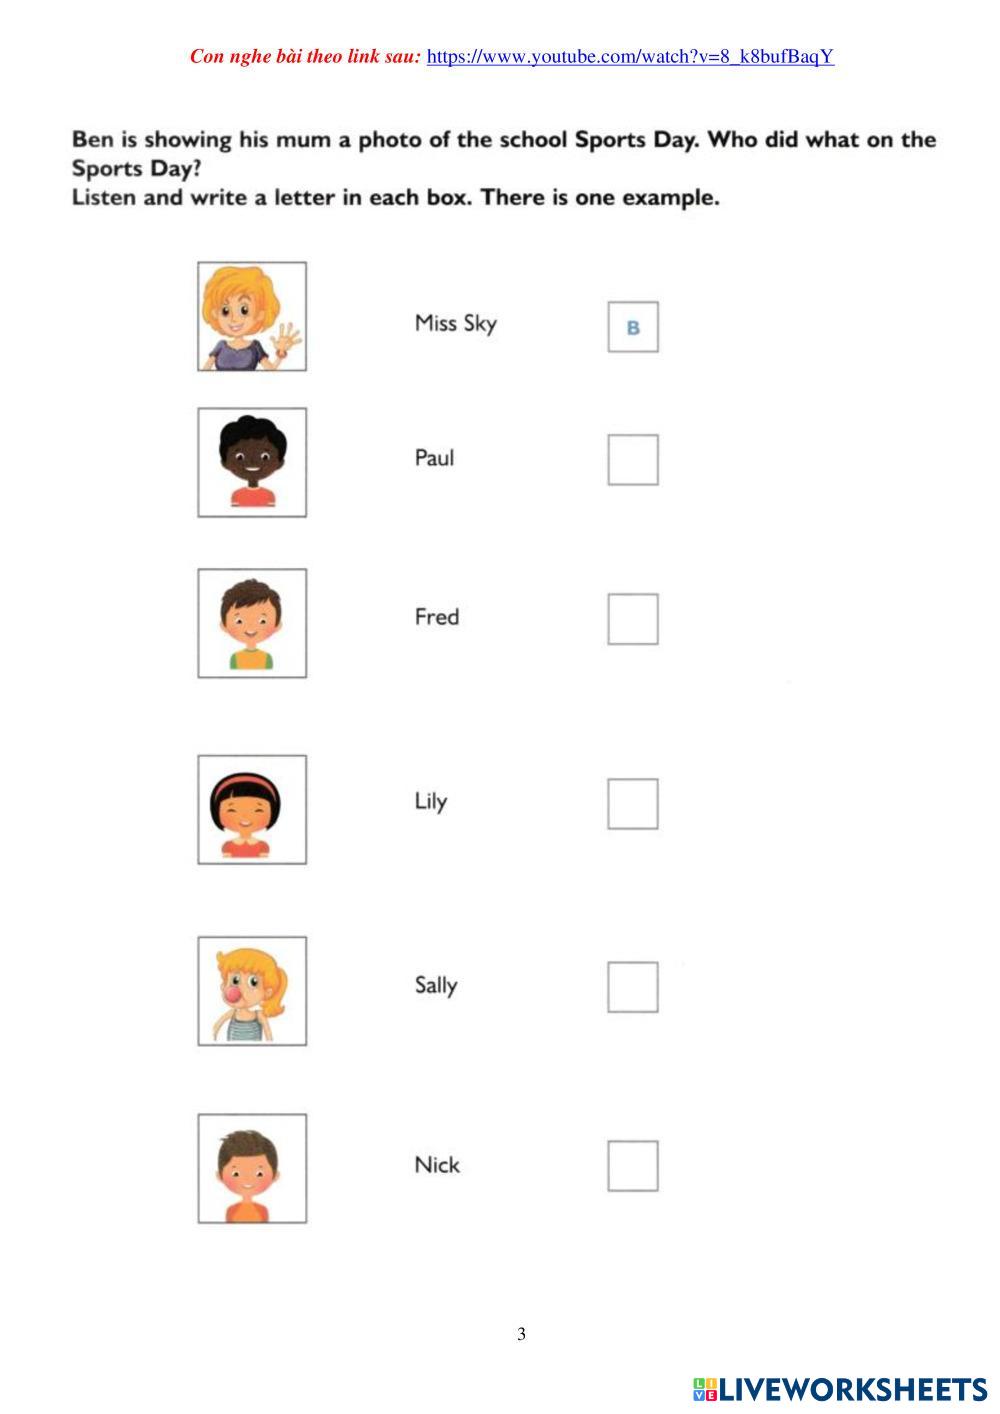Open the YouTube listening link
This screenshot has height=1414, width=1000.
point(630,57)
